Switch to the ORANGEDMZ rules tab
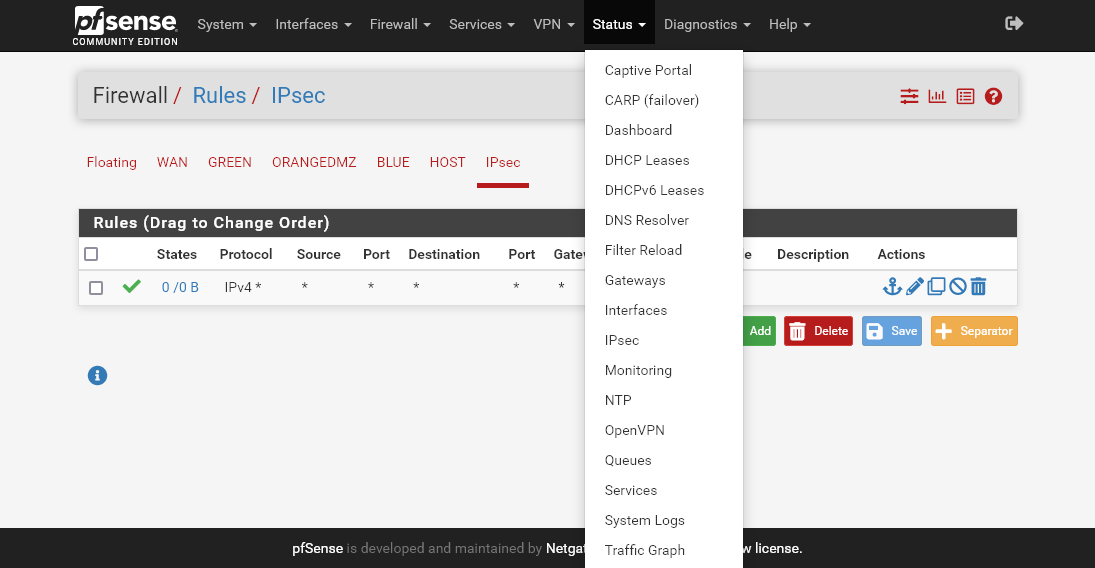Viewport: 1095px width, 568px height. click(314, 163)
